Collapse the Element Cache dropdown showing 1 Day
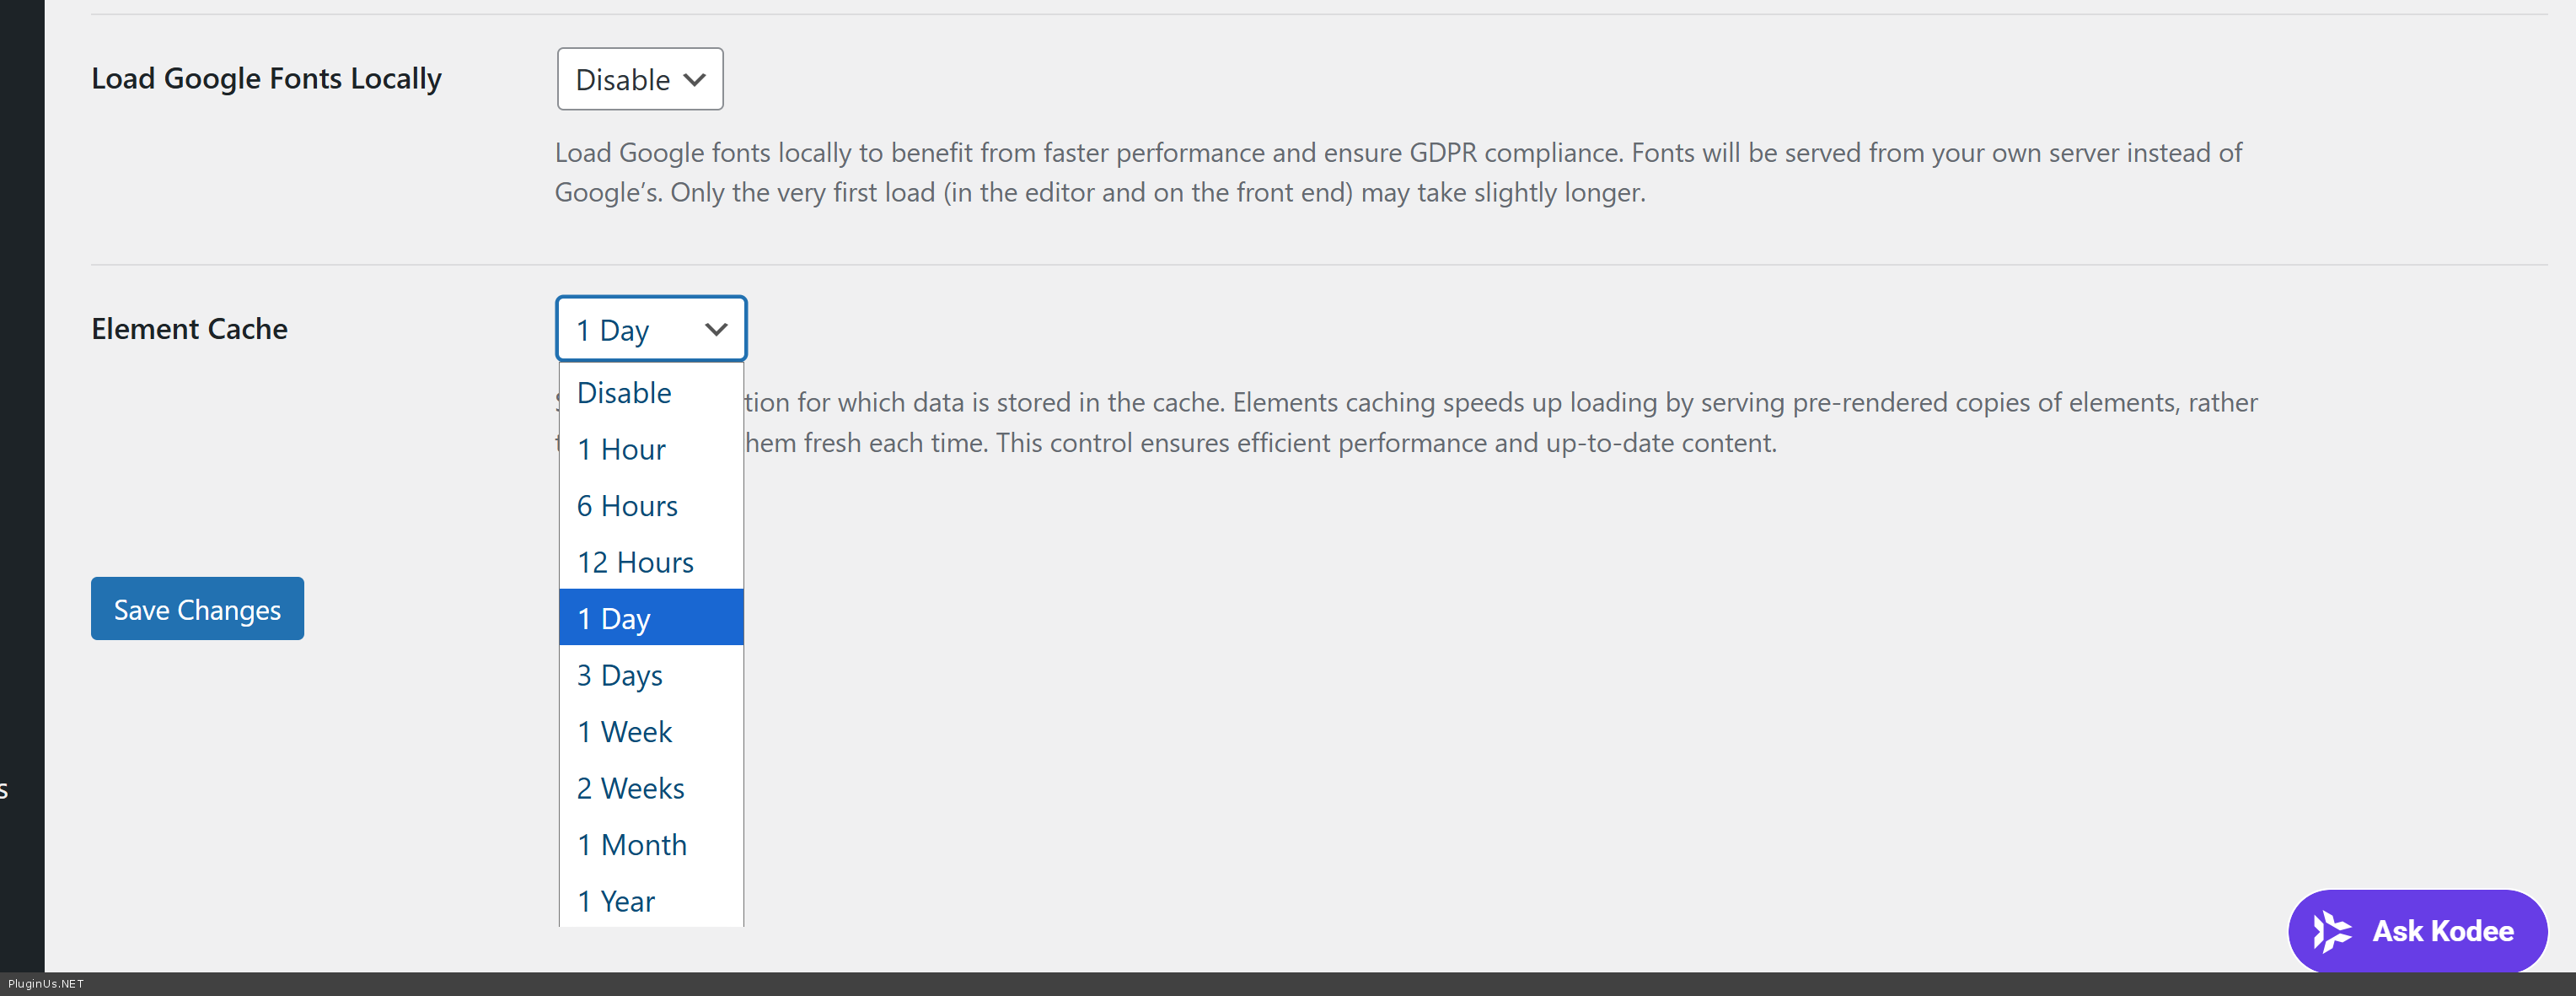2576x996 pixels. 651,329
